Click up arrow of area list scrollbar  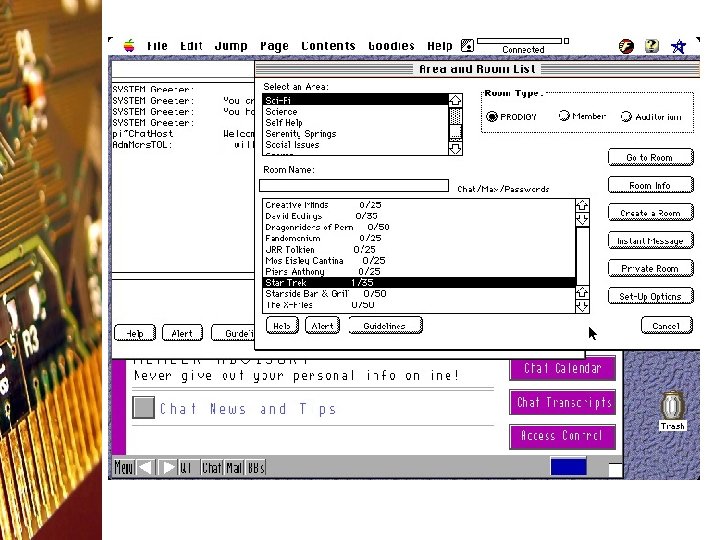pyautogui.click(x=455, y=100)
